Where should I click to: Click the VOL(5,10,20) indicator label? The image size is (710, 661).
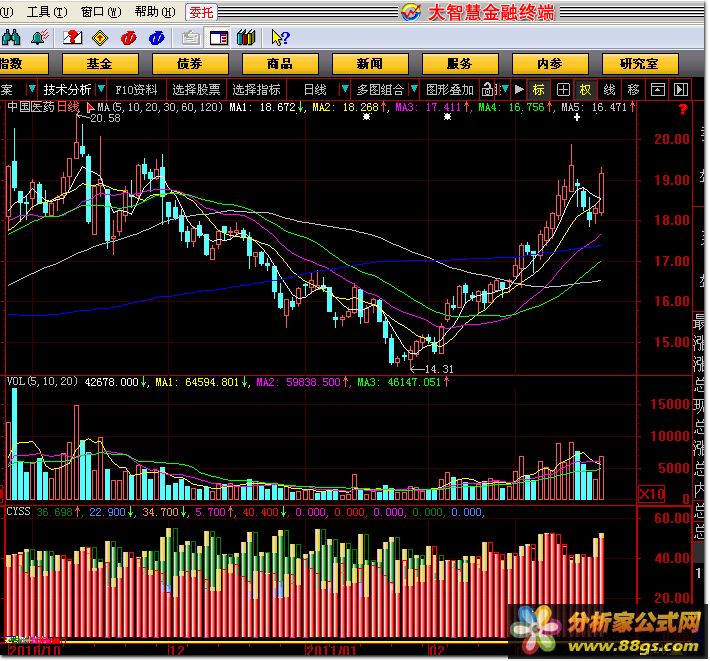(42, 381)
